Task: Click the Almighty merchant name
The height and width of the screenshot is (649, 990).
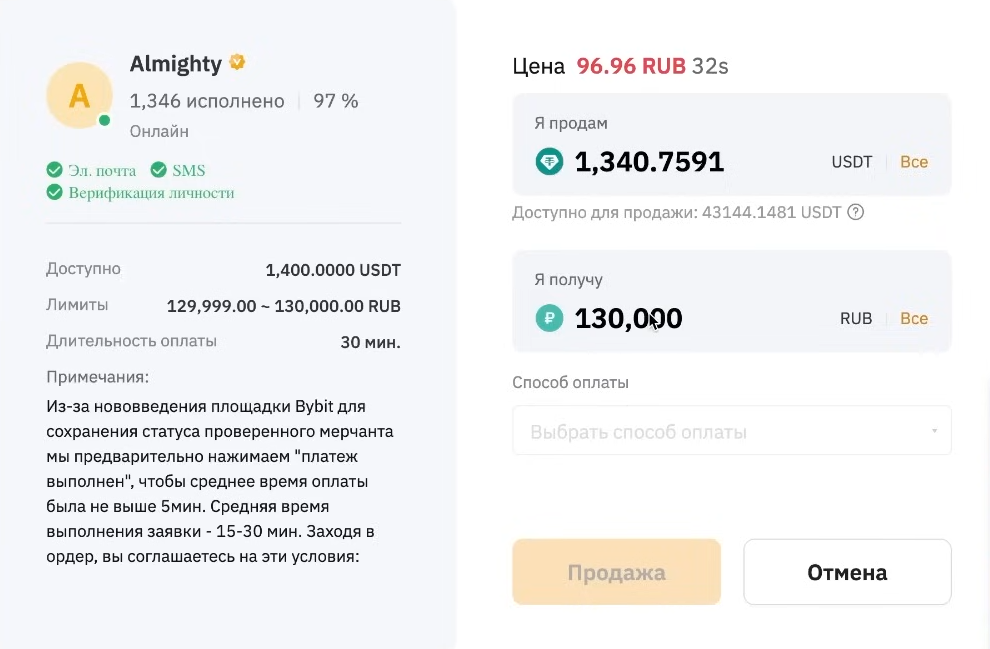Action: click(176, 64)
